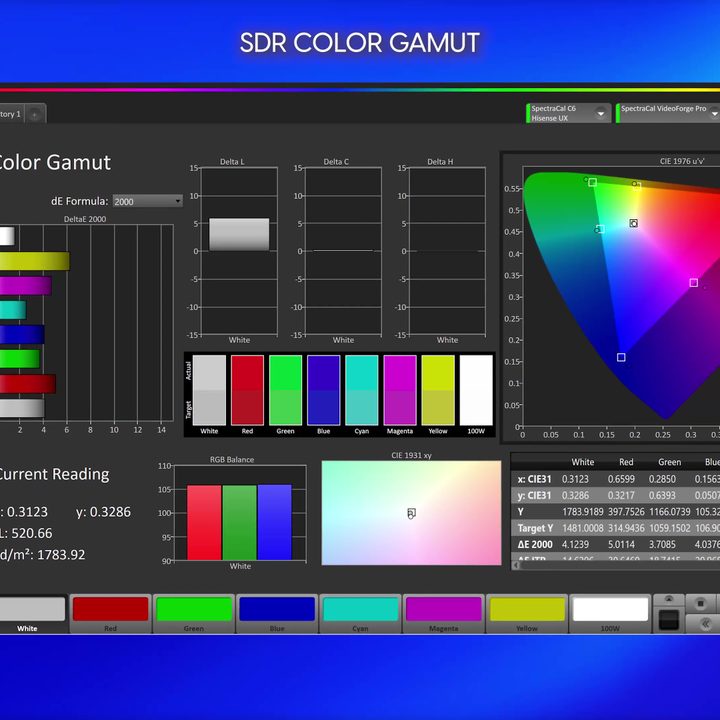Click table cell value 0.6393
Screen dimensions: 720x720
[662, 495]
